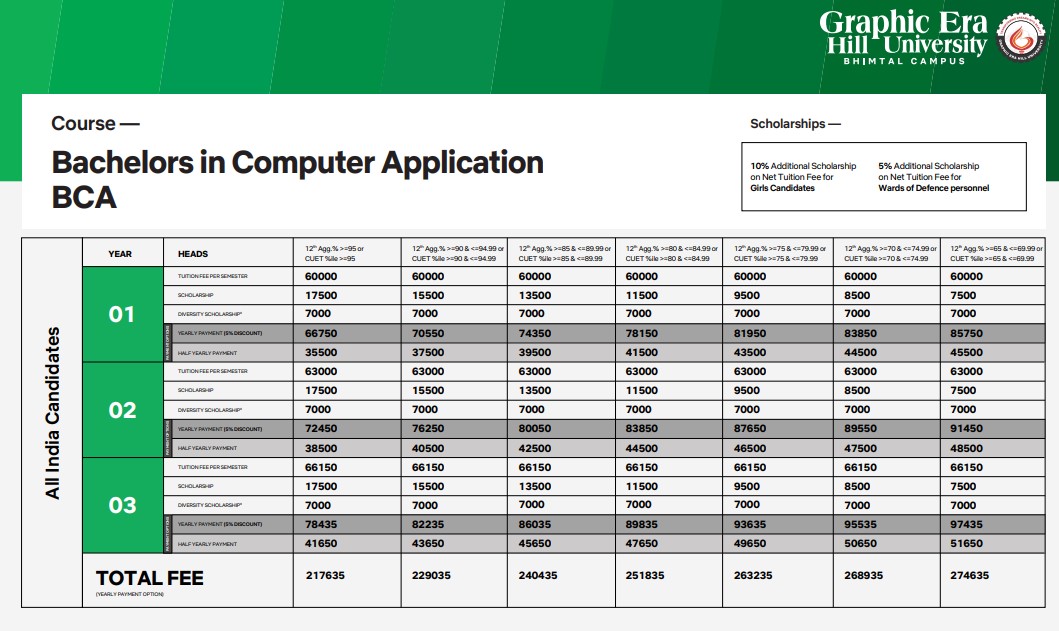
Task: Select year 03 yearly payment 97435
Action: pos(966,524)
